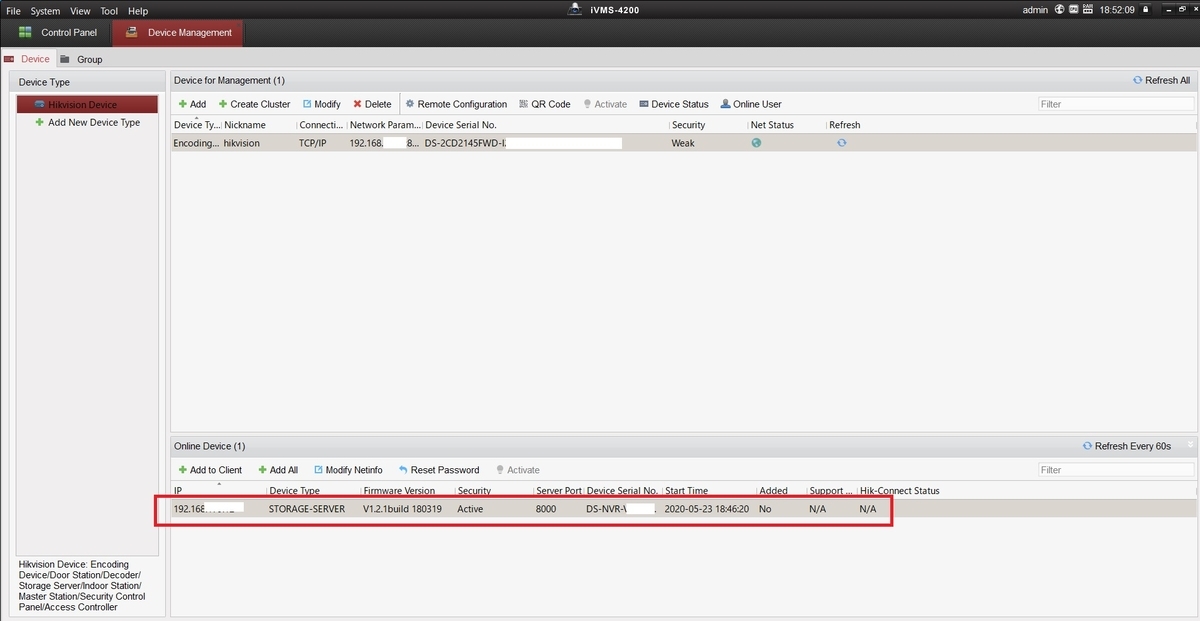Click the admin user label

click(1035, 10)
